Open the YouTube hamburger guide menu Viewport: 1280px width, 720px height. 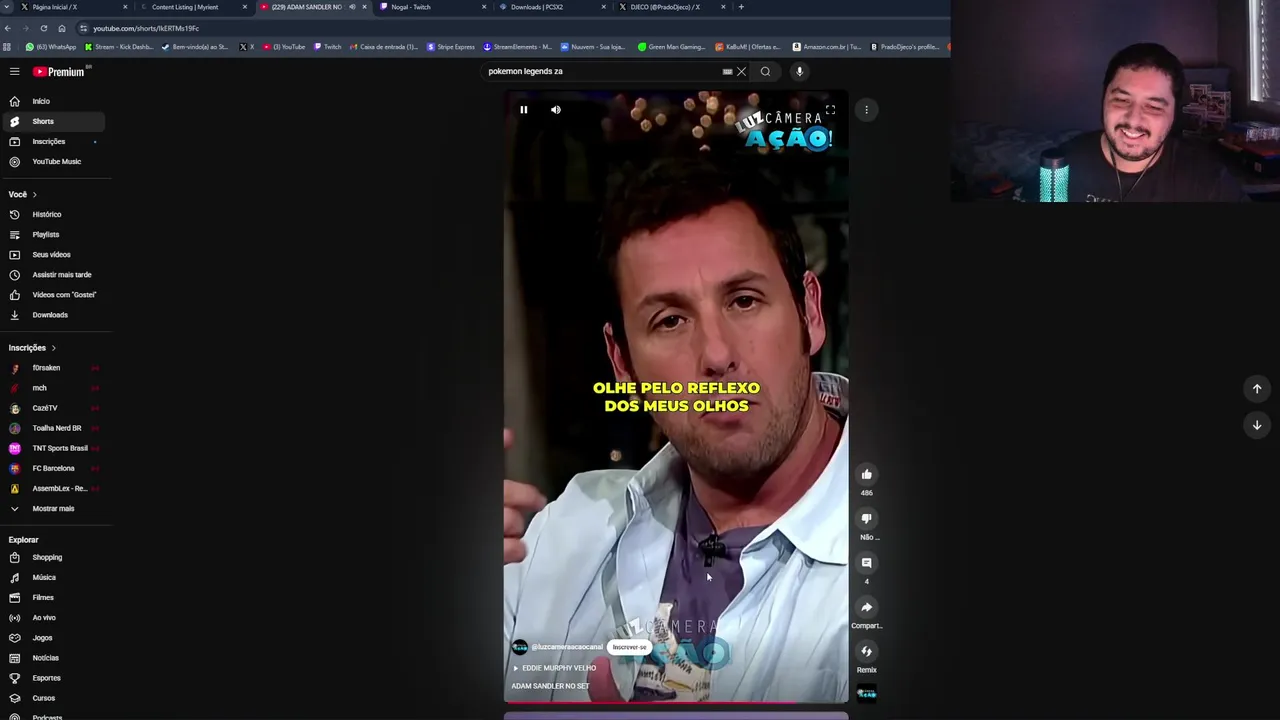[14, 71]
